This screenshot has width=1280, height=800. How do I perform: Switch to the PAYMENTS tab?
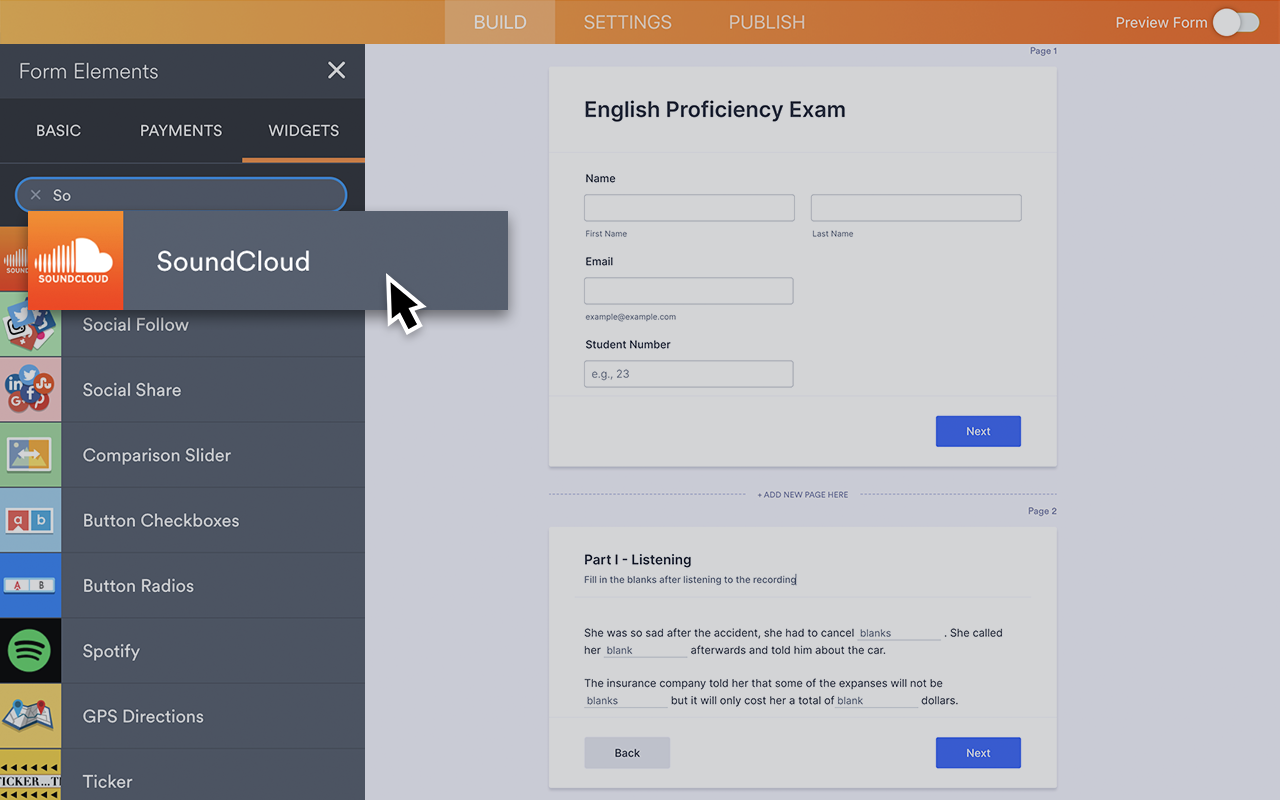(x=180, y=130)
